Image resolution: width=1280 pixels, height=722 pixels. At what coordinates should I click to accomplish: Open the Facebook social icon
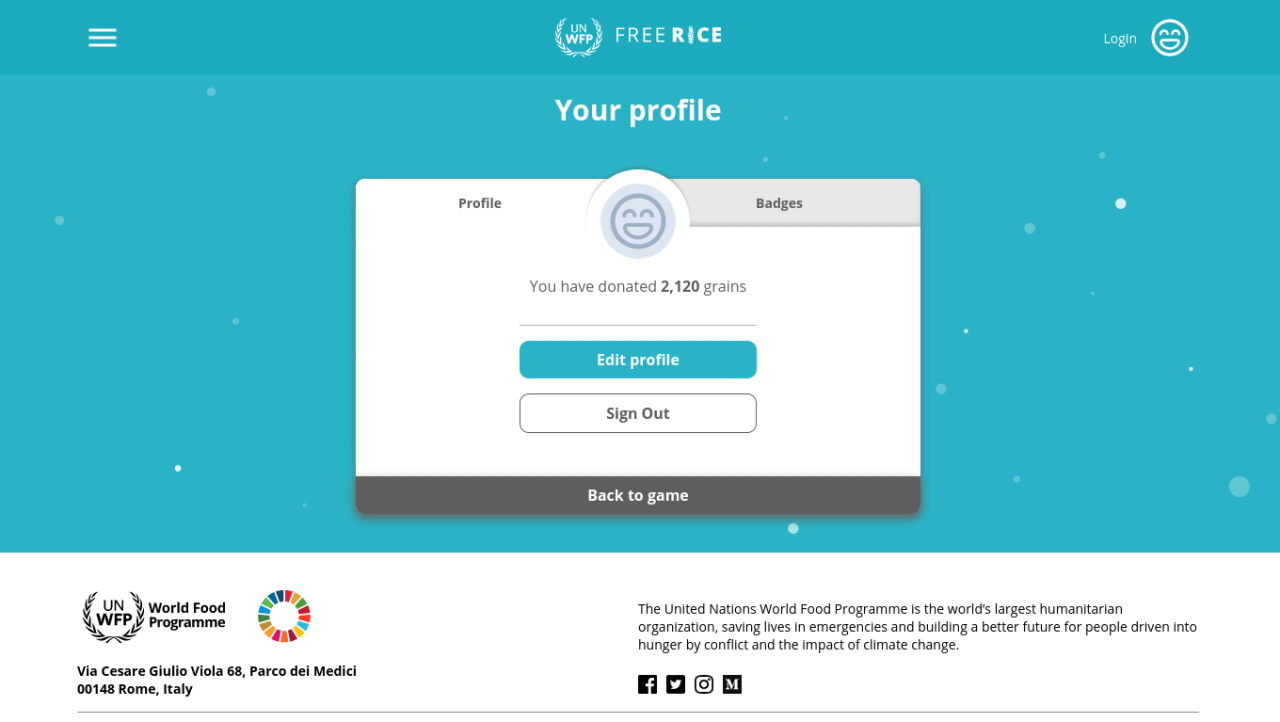[648, 684]
